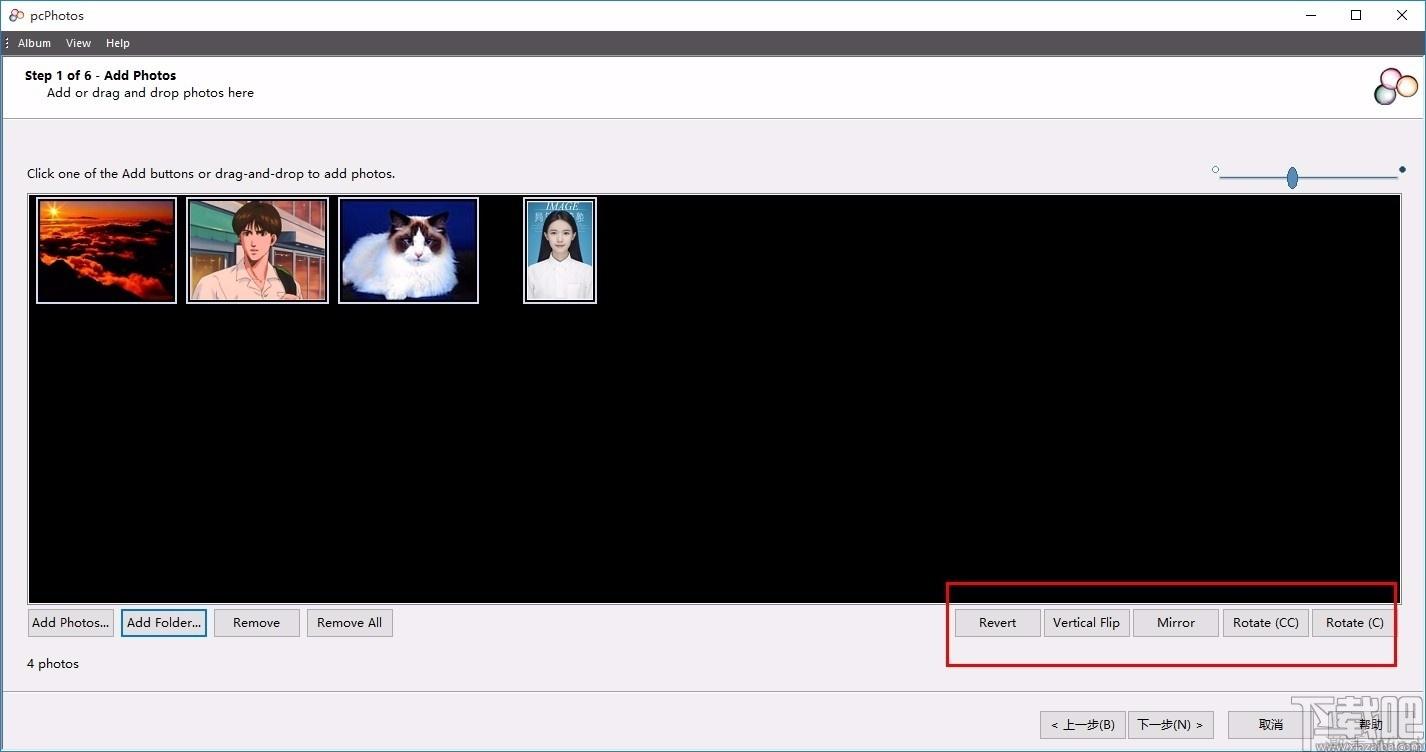1426x752 pixels.
Task: Click the Mirror button
Action: 1176,623
